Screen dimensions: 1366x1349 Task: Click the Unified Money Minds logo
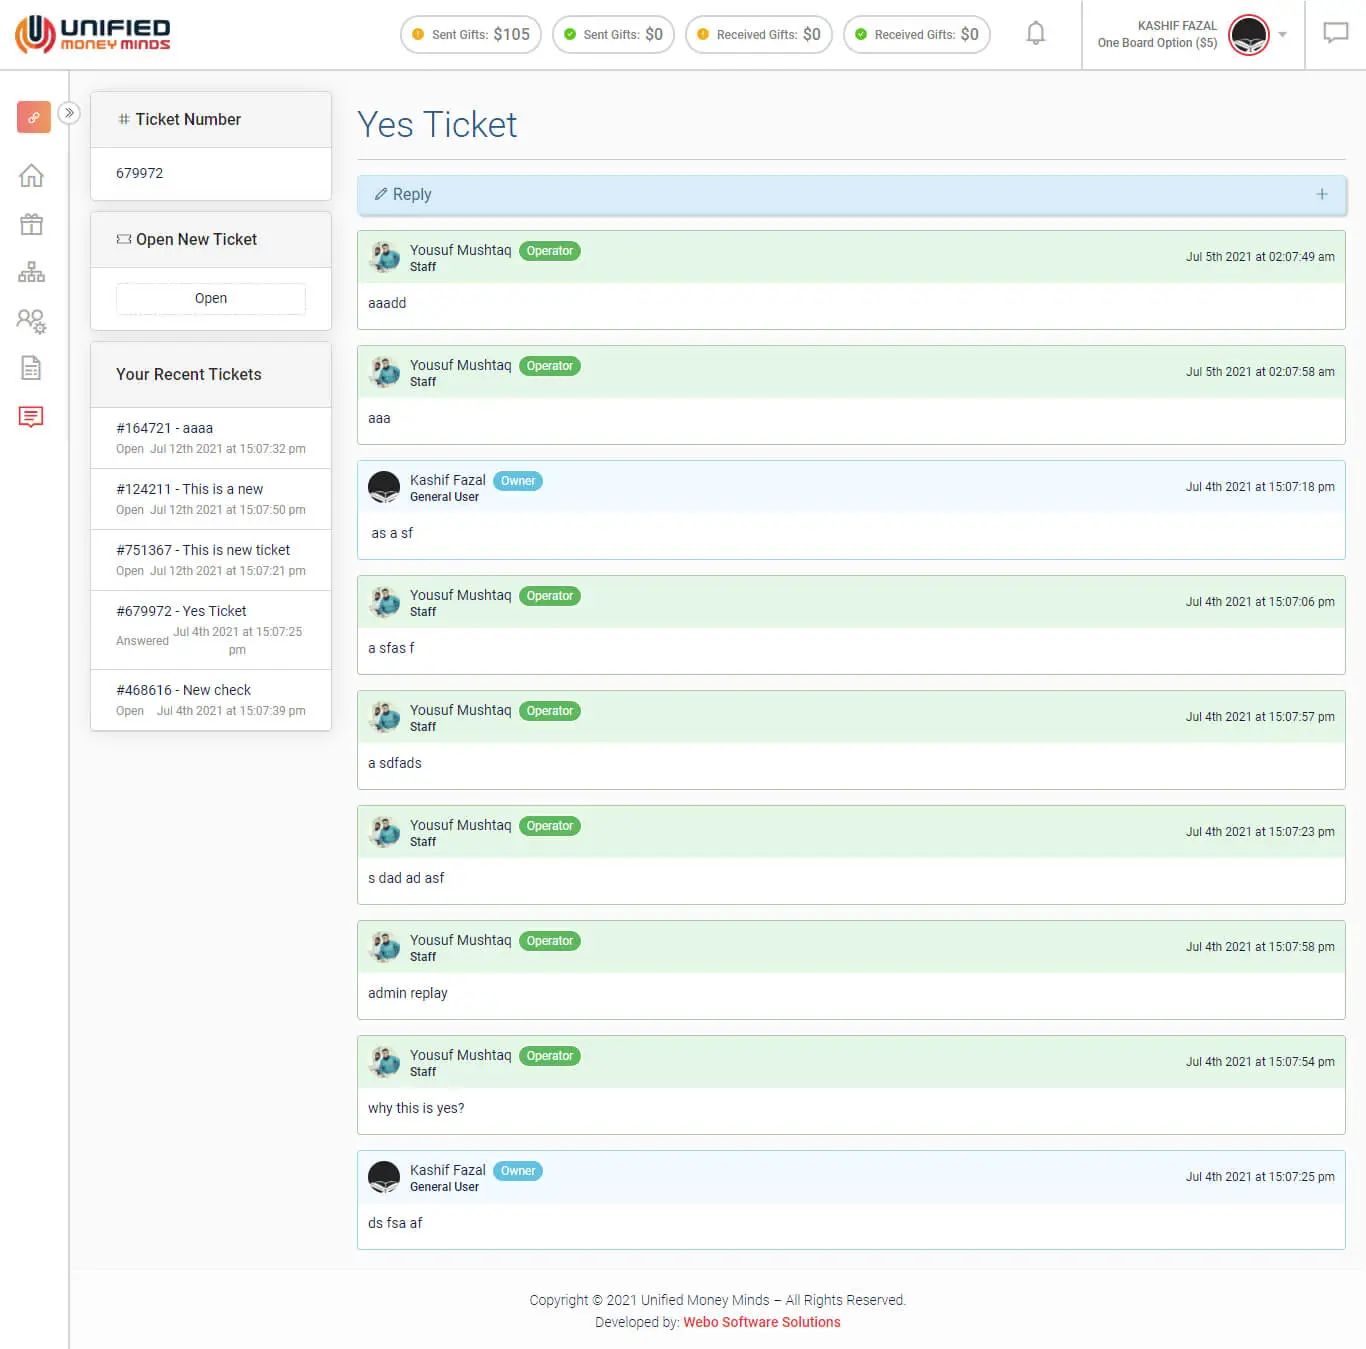[93, 34]
